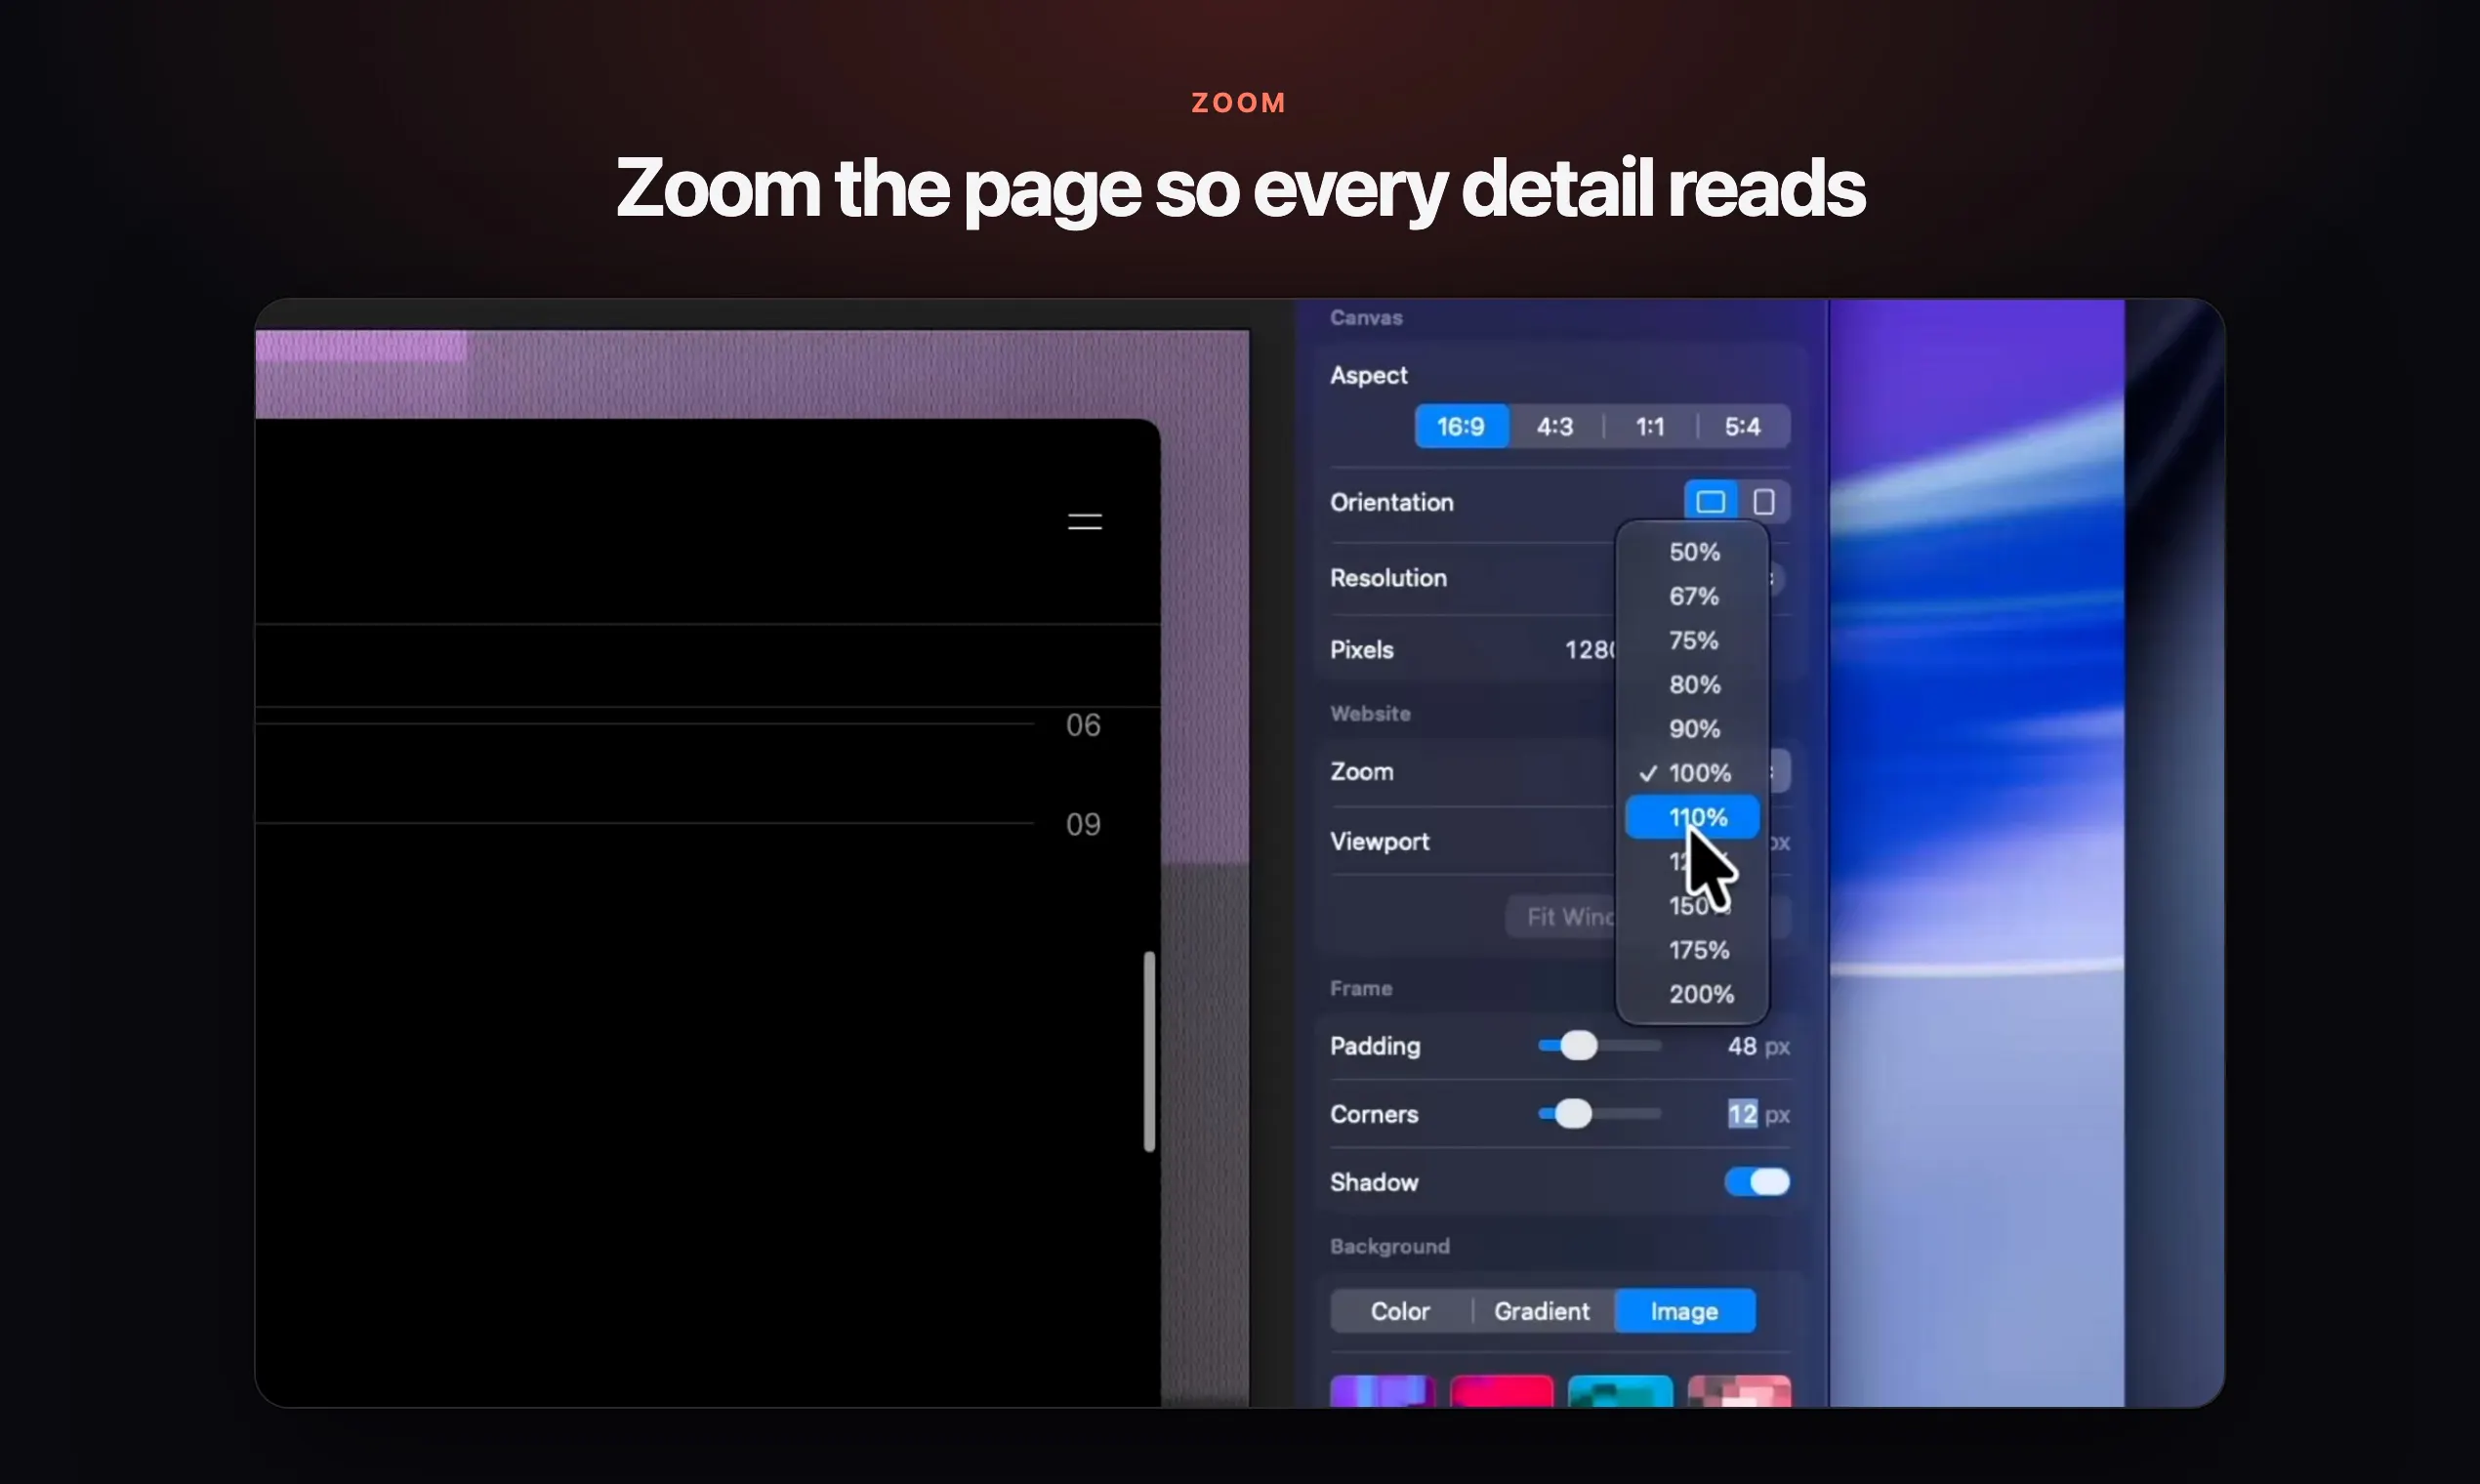Switch background to Color tab
This screenshot has width=2480, height=1484.
tap(1400, 1311)
